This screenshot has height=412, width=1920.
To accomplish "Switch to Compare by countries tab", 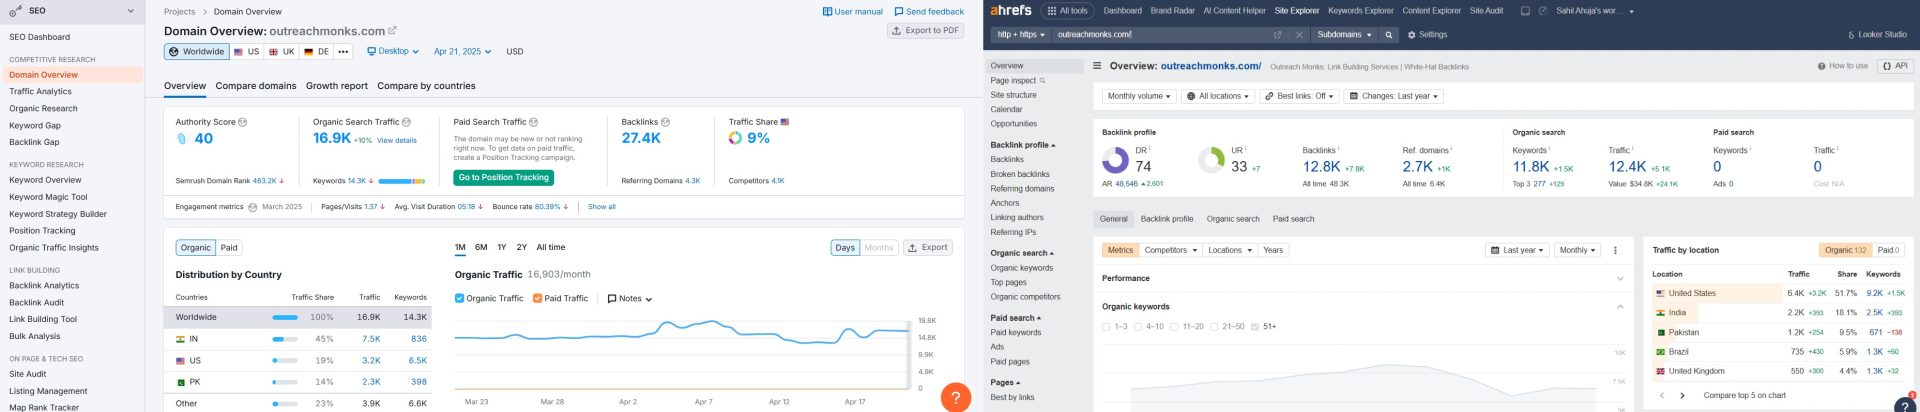I will [x=426, y=86].
